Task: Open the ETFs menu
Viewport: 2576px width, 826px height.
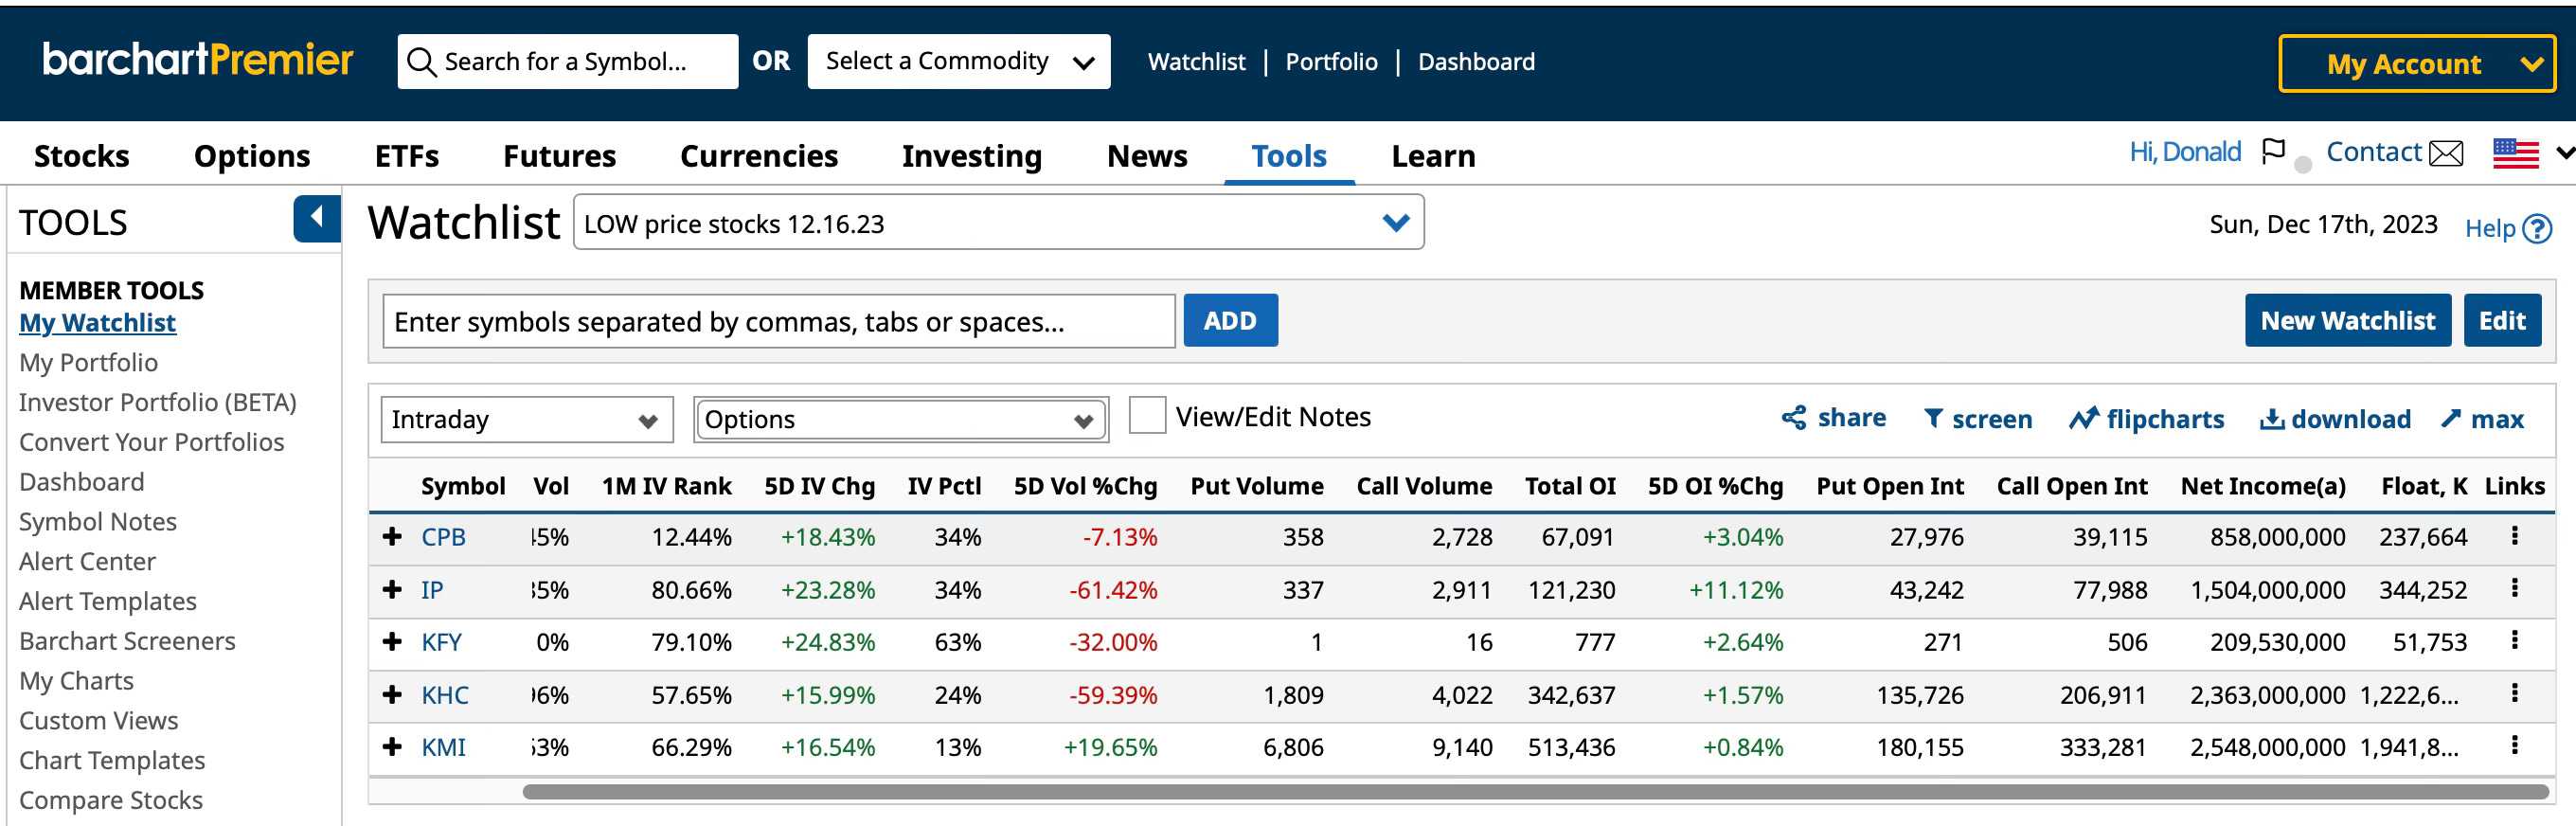Action: click(x=407, y=155)
